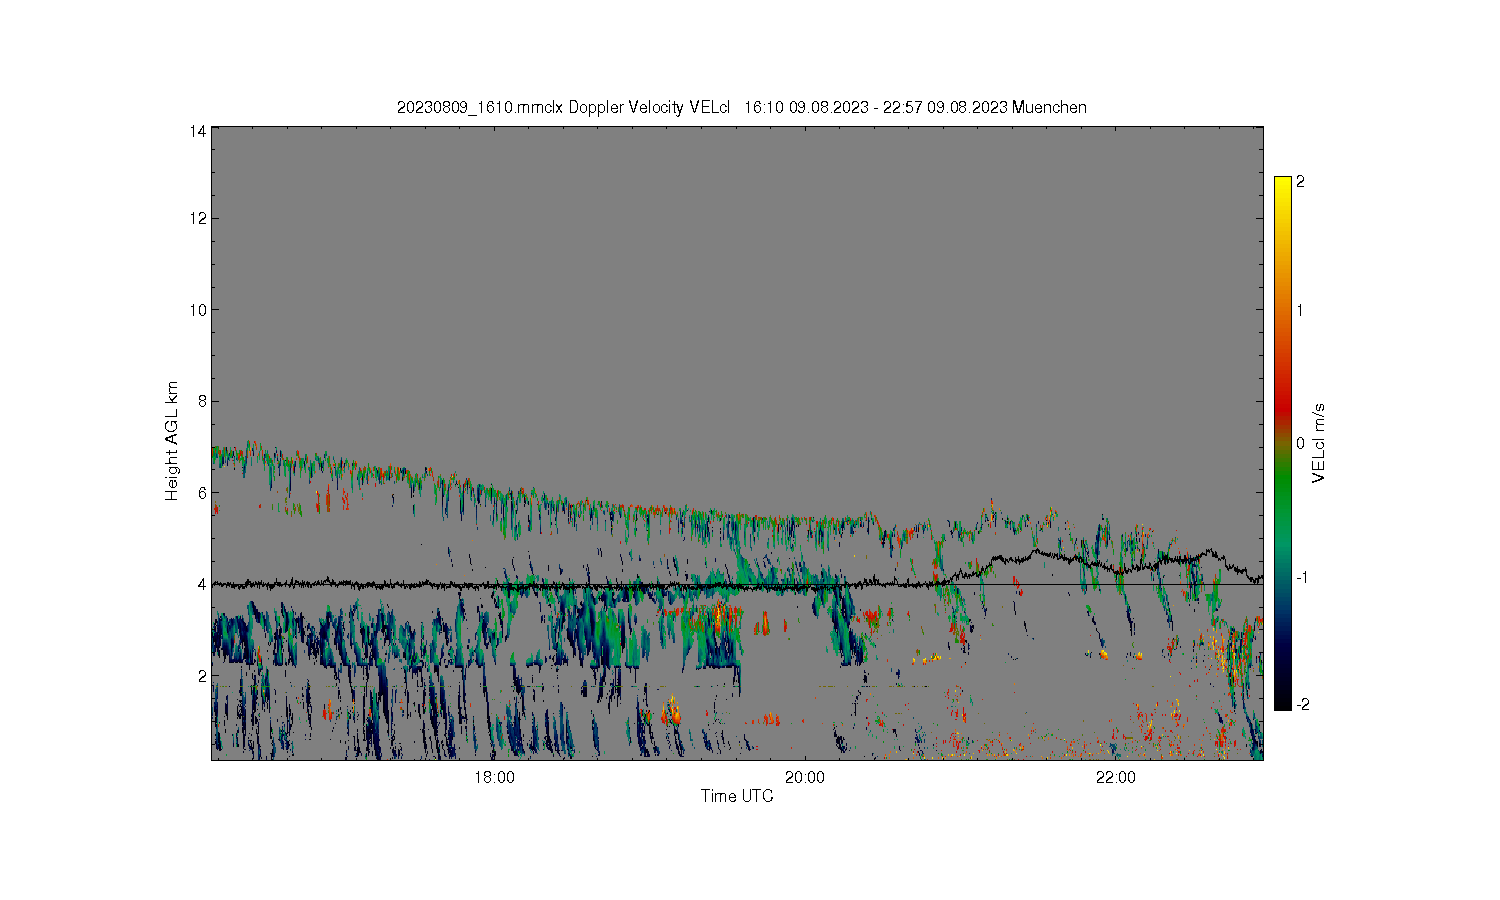The width and height of the screenshot is (1500, 900).
Task: Click the 22:00 time tick label
Action: (x=1116, y=778)
